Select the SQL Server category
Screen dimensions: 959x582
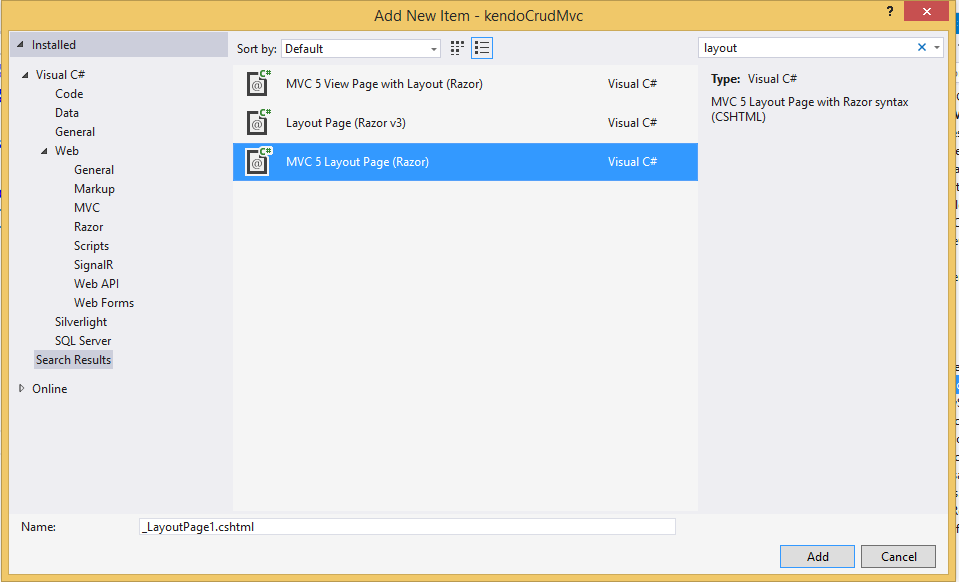[x=83, y=341]
